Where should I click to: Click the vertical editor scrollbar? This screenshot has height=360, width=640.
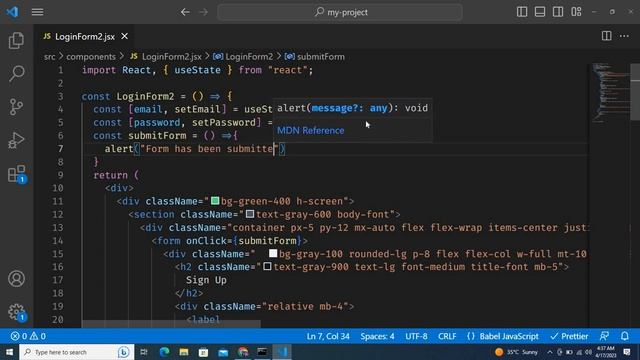[x=635, y=92]
